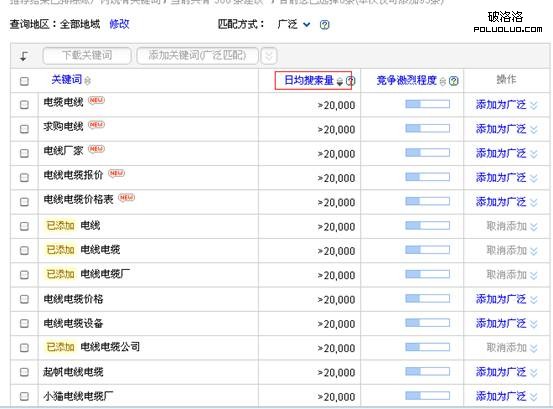The image size is (553, 409).
Task: Click the help icon next to 日均搜索量
Action: (x=350, y=81)
